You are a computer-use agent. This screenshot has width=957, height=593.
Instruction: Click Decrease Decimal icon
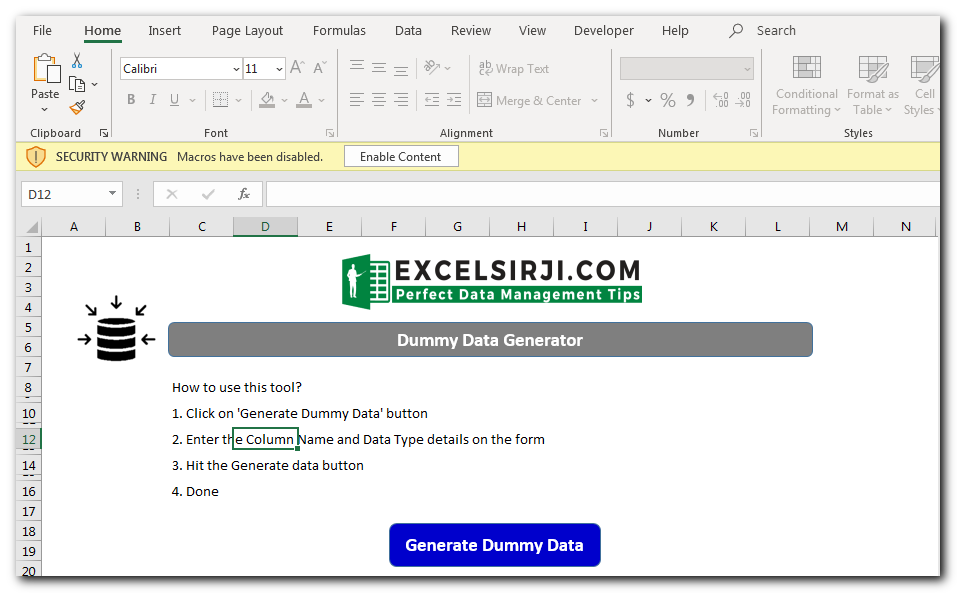[743, 100]
